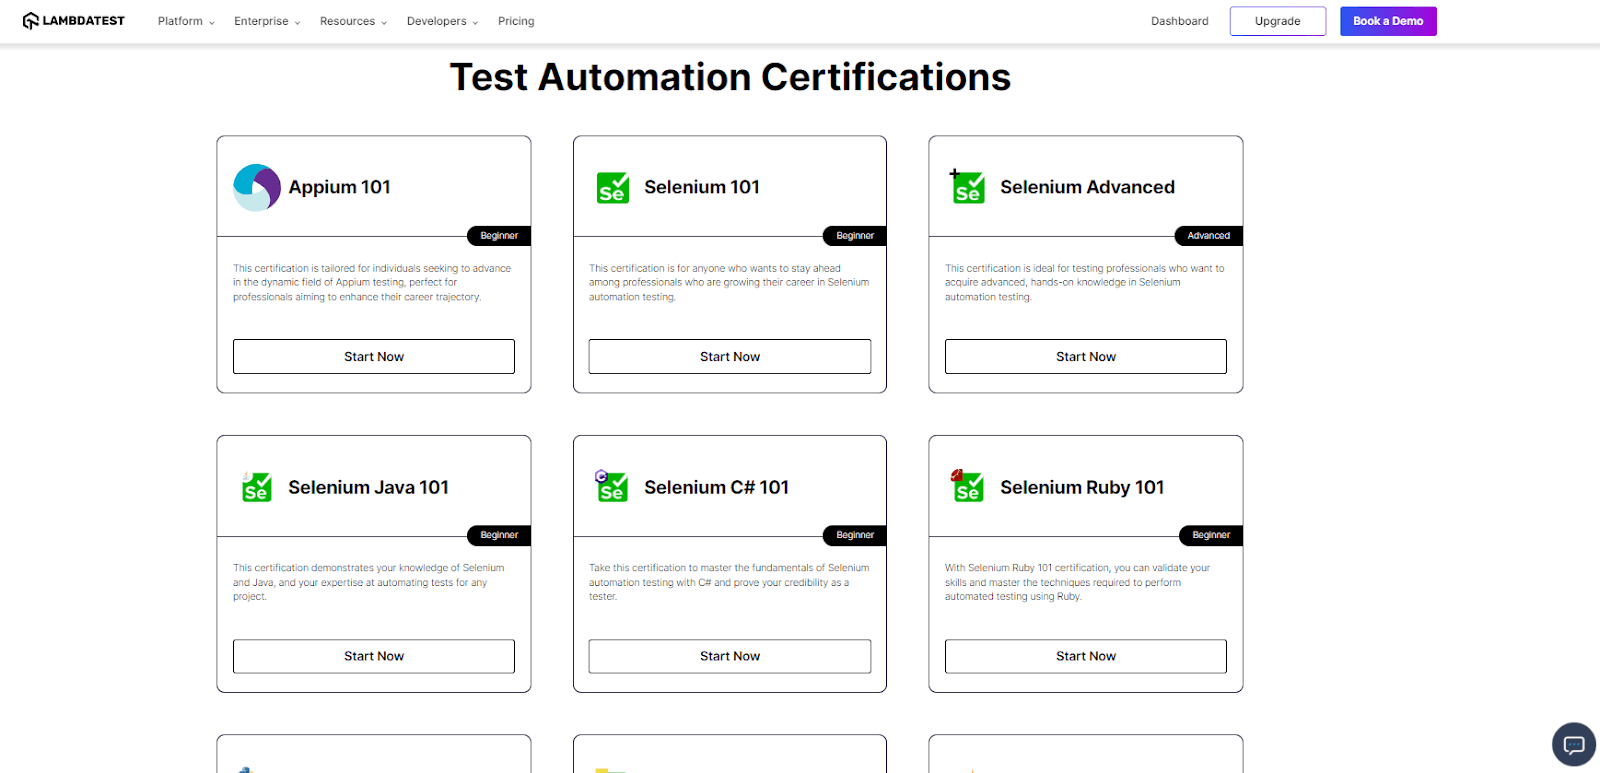
Task: Click the LambdaTest logo
Action: coord(74,21)
